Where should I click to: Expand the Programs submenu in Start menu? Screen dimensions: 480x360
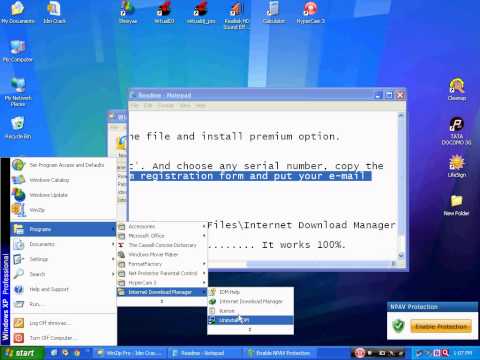pos(63,229)
